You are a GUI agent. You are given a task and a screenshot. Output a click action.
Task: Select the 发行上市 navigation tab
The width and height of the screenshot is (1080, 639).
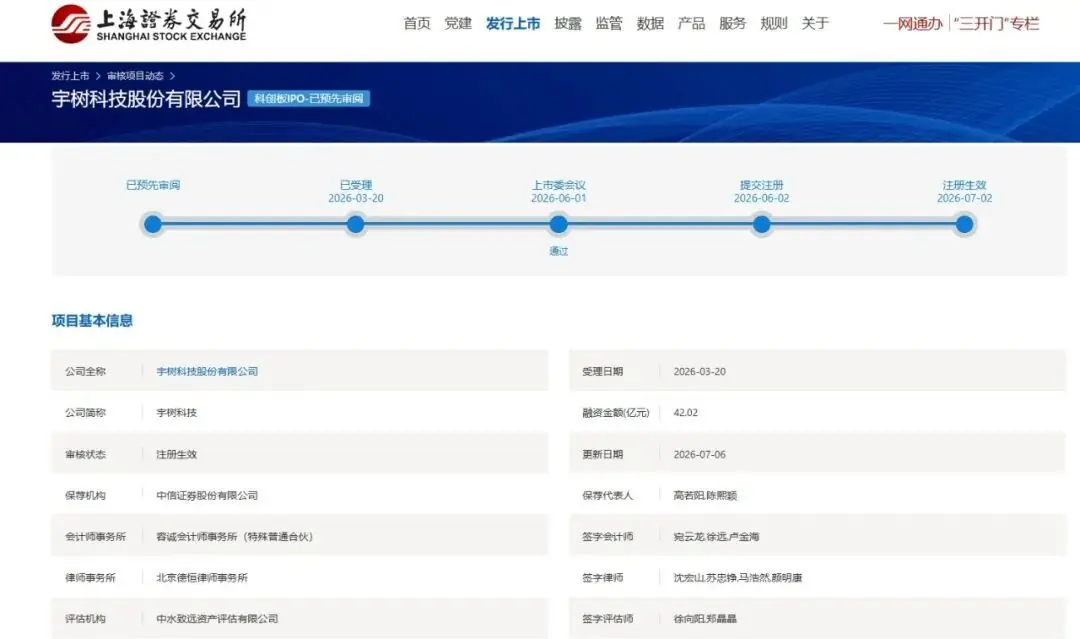(513, 23)
